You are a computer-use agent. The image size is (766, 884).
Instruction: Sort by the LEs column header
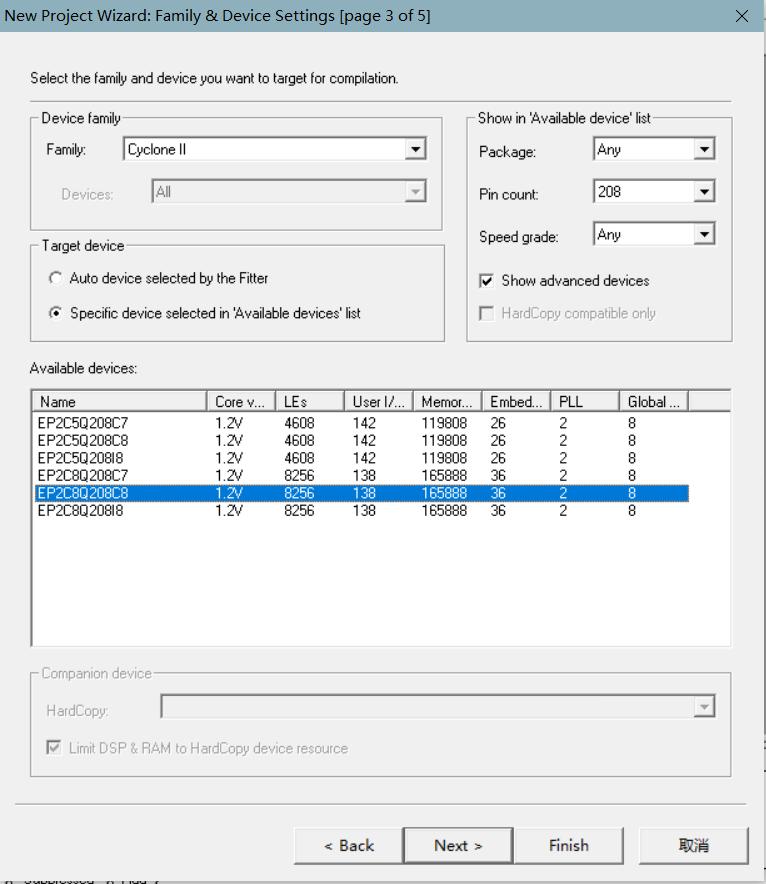(x=309, y=401)
